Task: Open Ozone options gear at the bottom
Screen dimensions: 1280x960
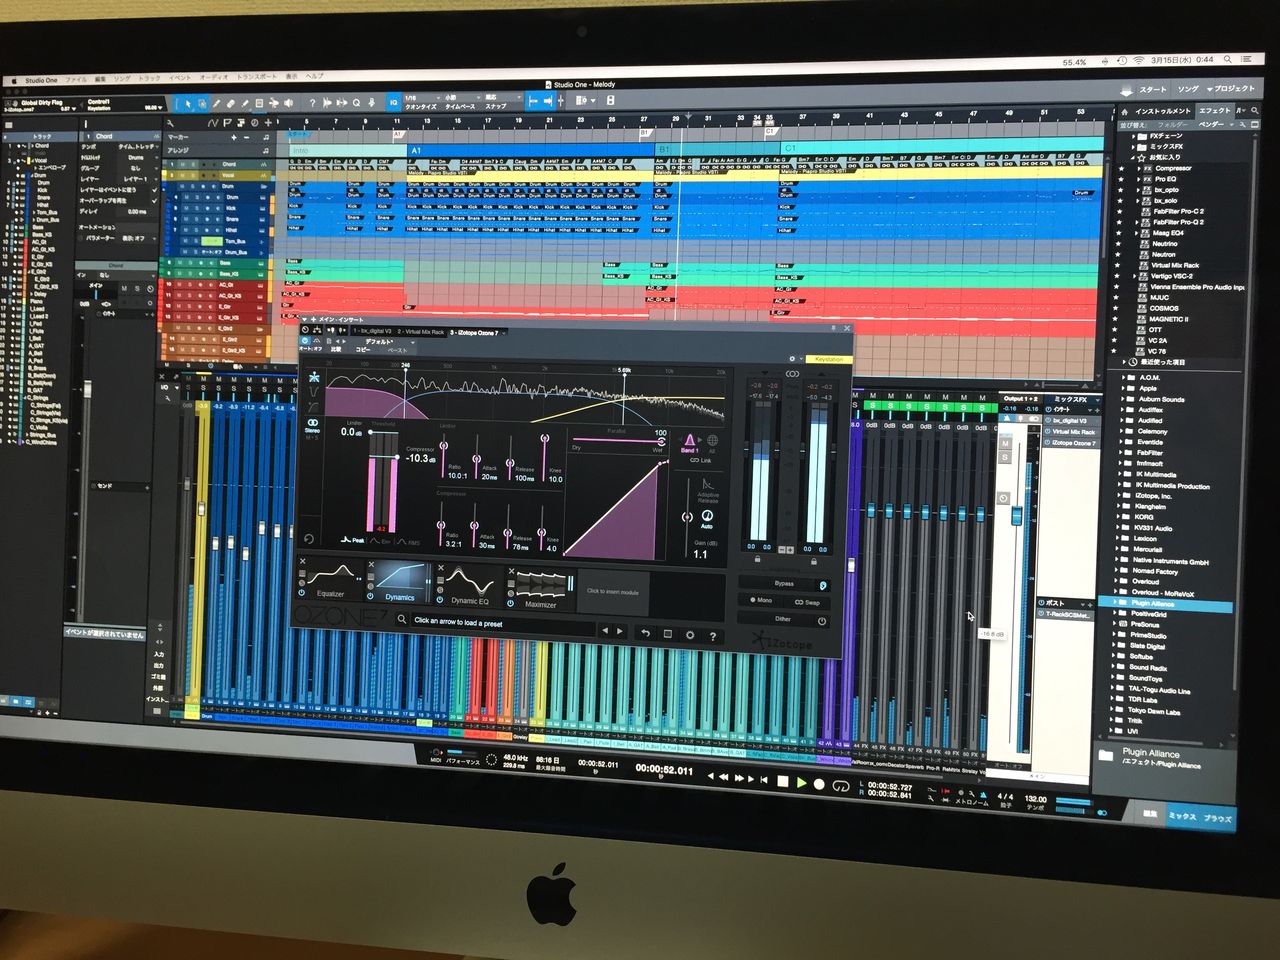Action: pyautogui.click(x=689, y=634)
